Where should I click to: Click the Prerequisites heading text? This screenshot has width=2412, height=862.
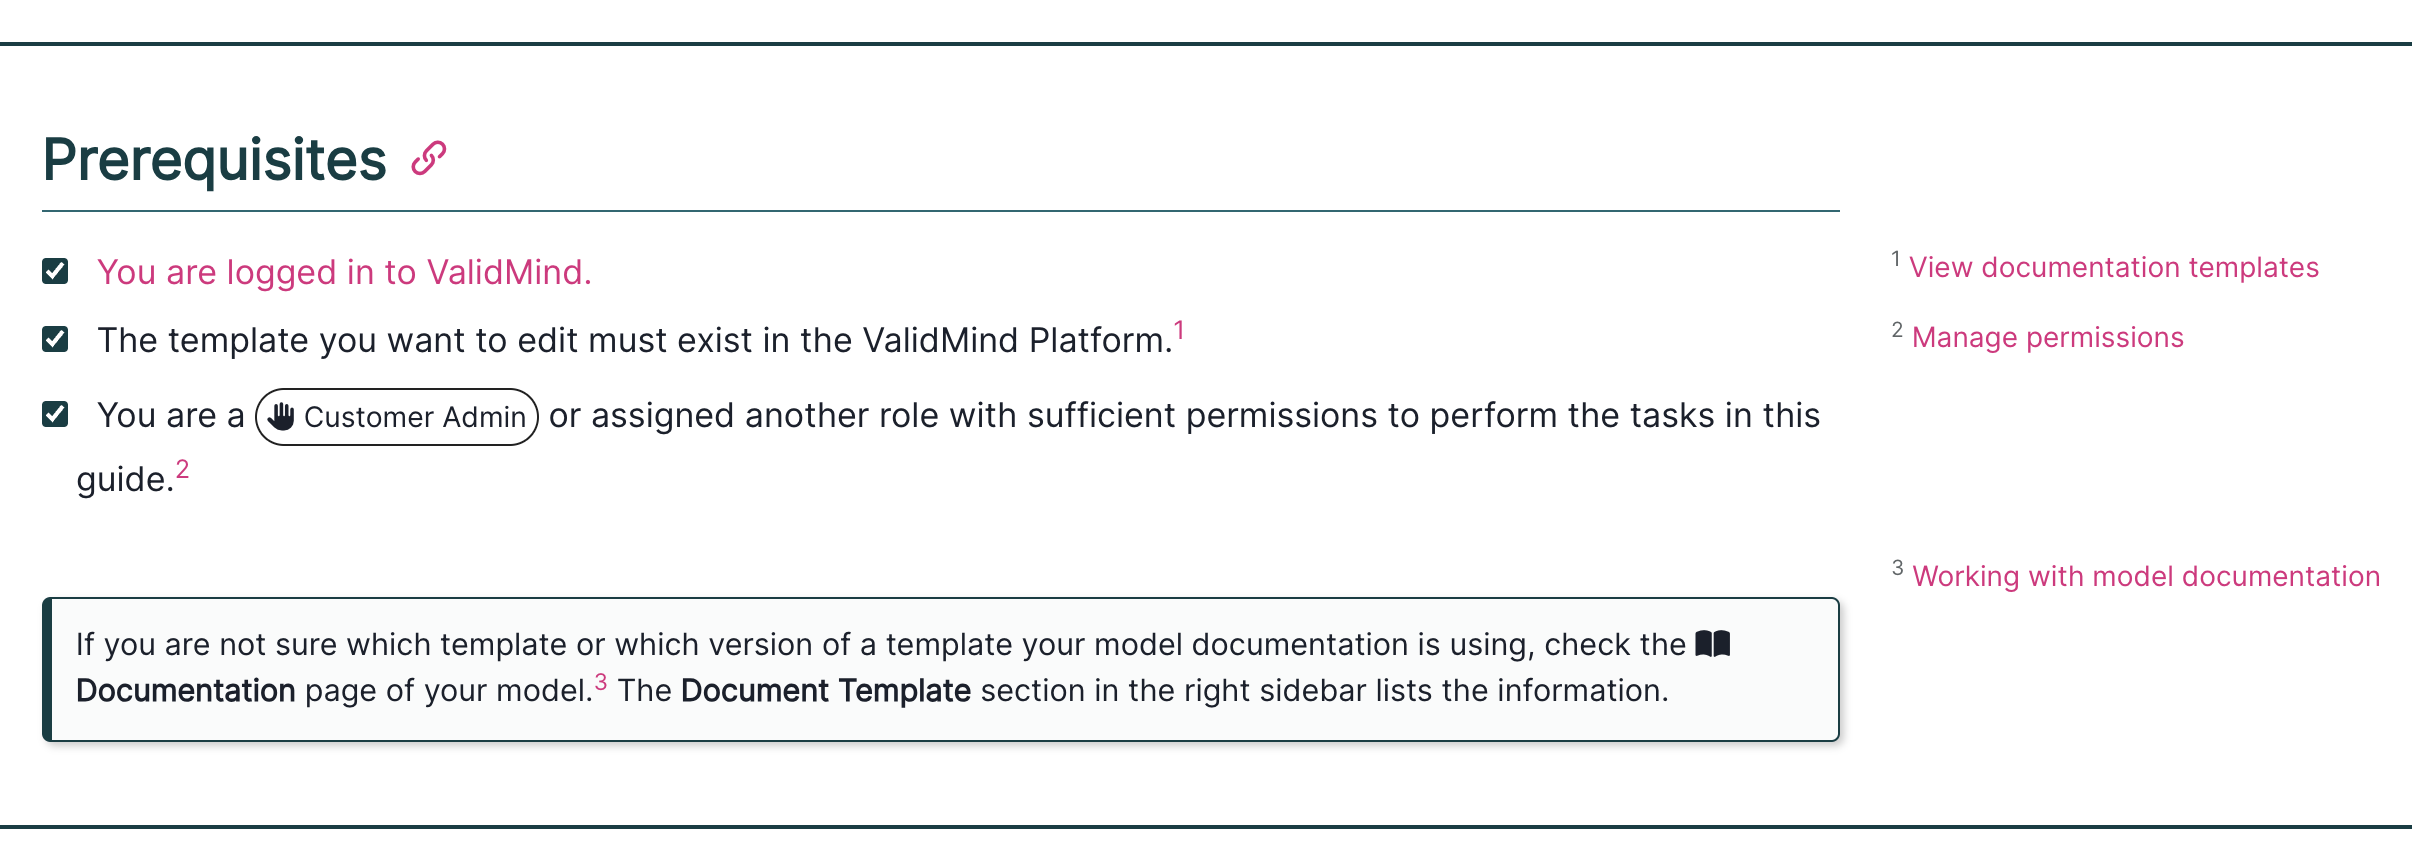tap(214, 160)
